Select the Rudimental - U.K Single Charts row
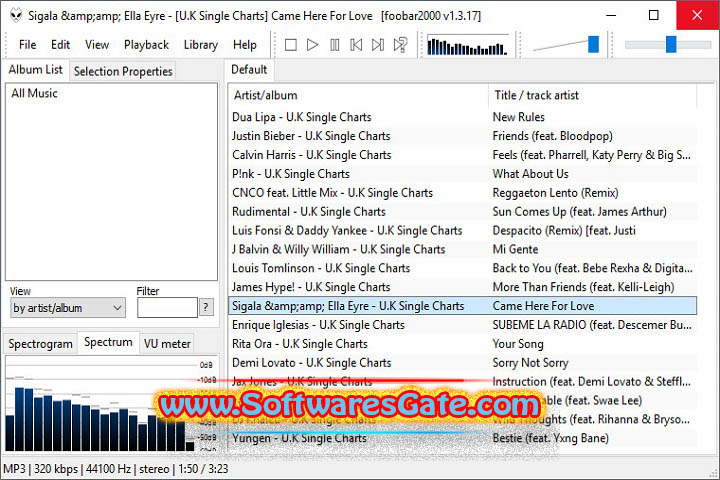Viewport: 720px width, 480px height. (x=462, y=211)
